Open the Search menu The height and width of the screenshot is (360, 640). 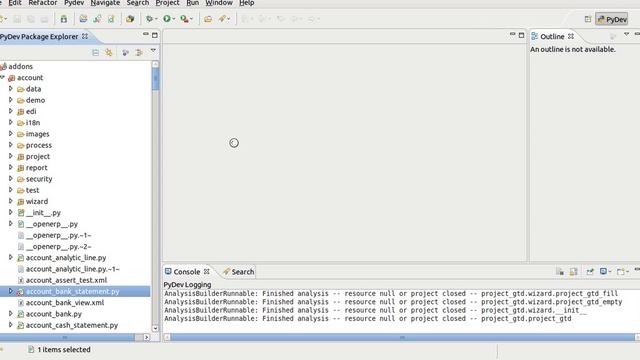138,3
